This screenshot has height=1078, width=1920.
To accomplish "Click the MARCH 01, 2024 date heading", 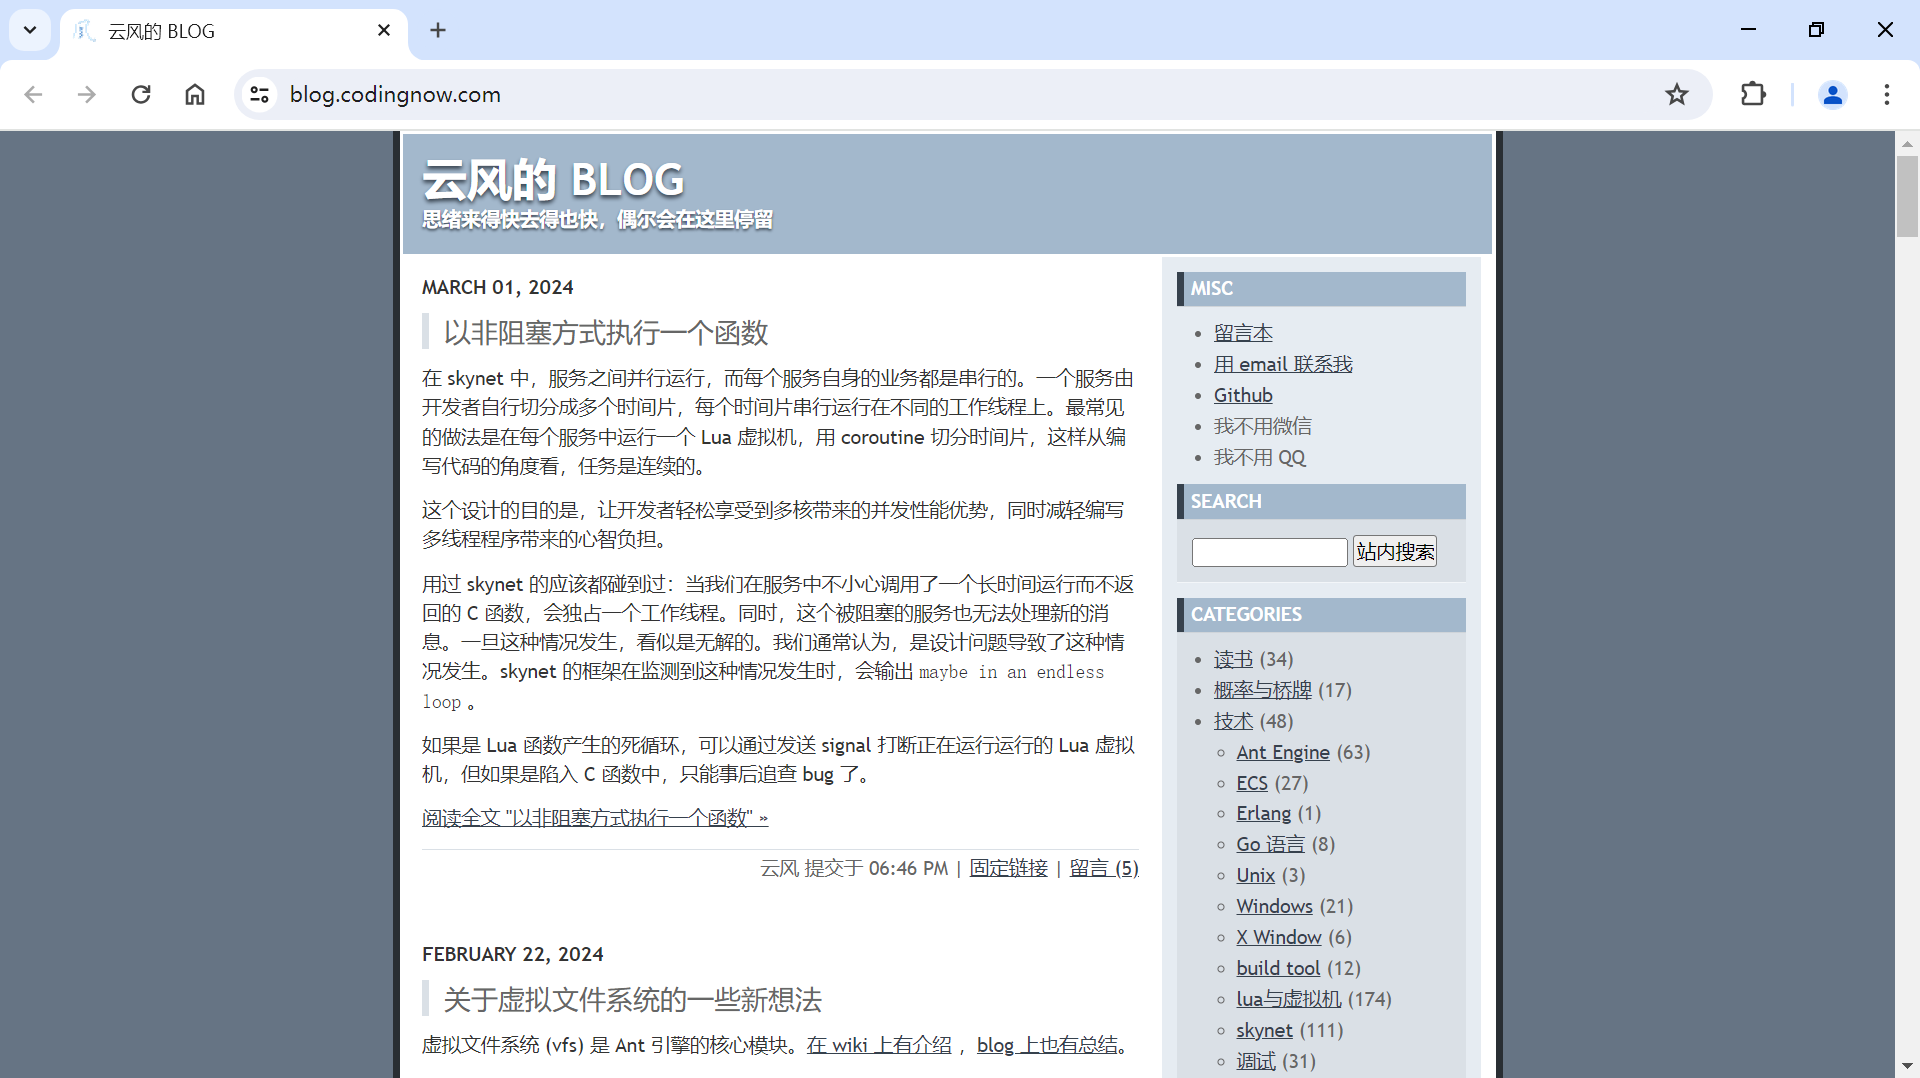I will 497,288.
